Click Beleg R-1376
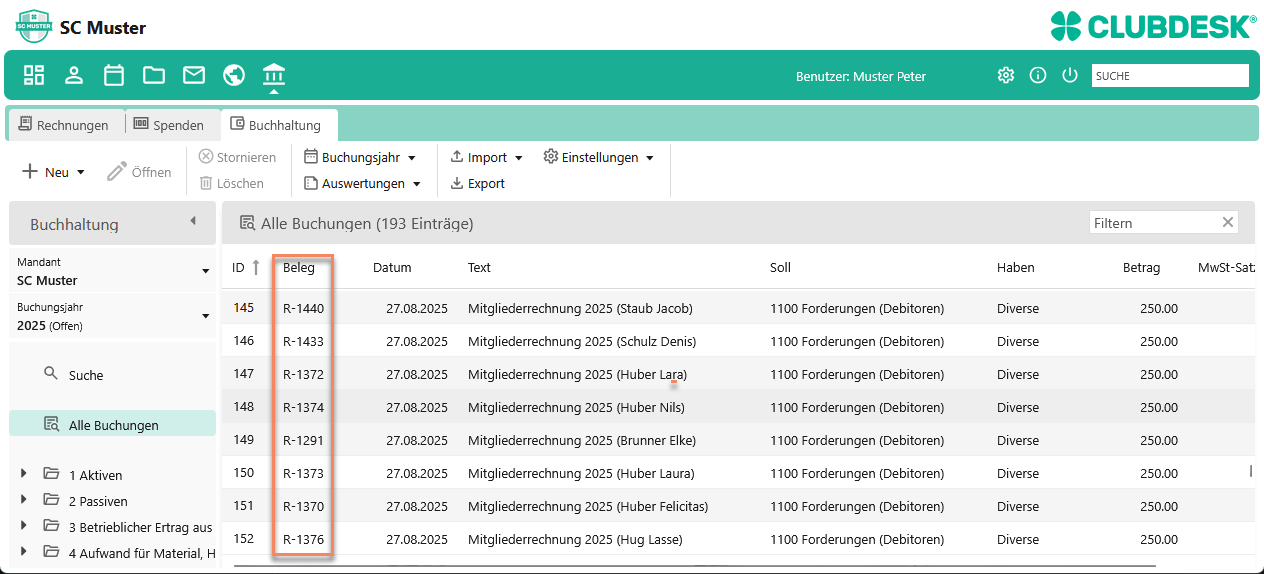The image size is (1264, 574). pyautogui.click(x=303, y=539)
